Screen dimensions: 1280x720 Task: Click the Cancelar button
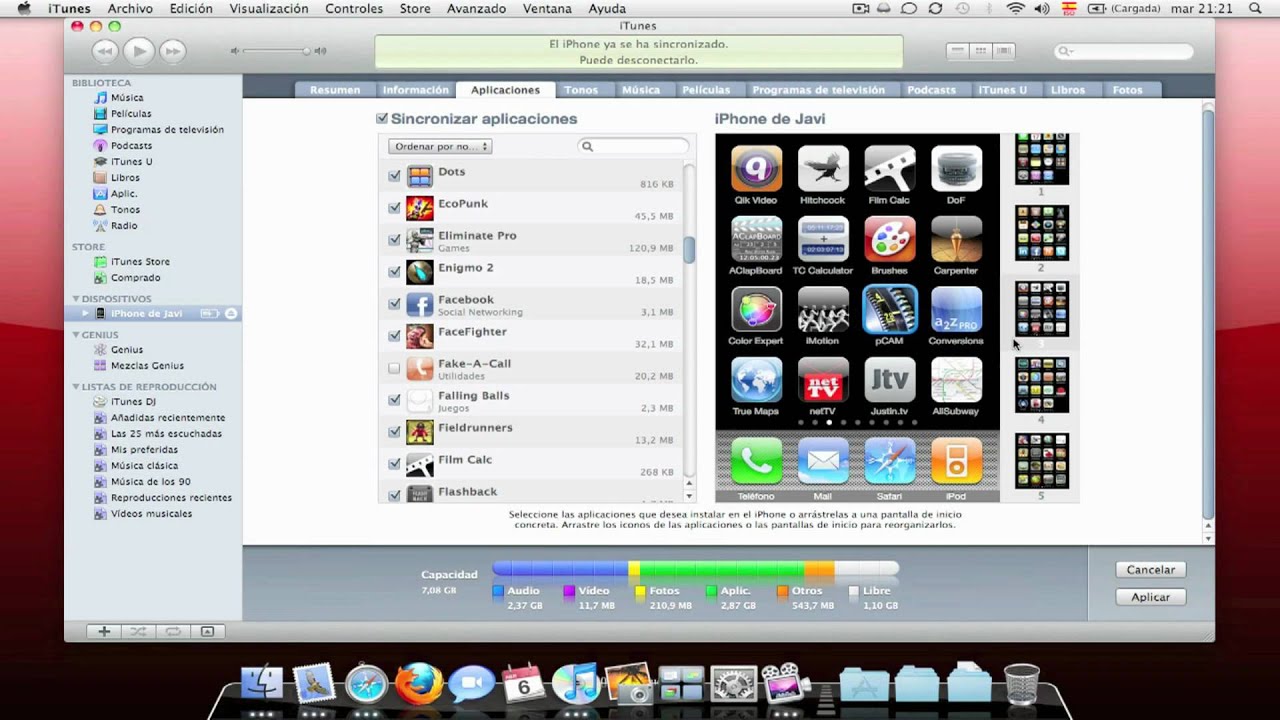pyautogui.click(x=1150, y=570)
